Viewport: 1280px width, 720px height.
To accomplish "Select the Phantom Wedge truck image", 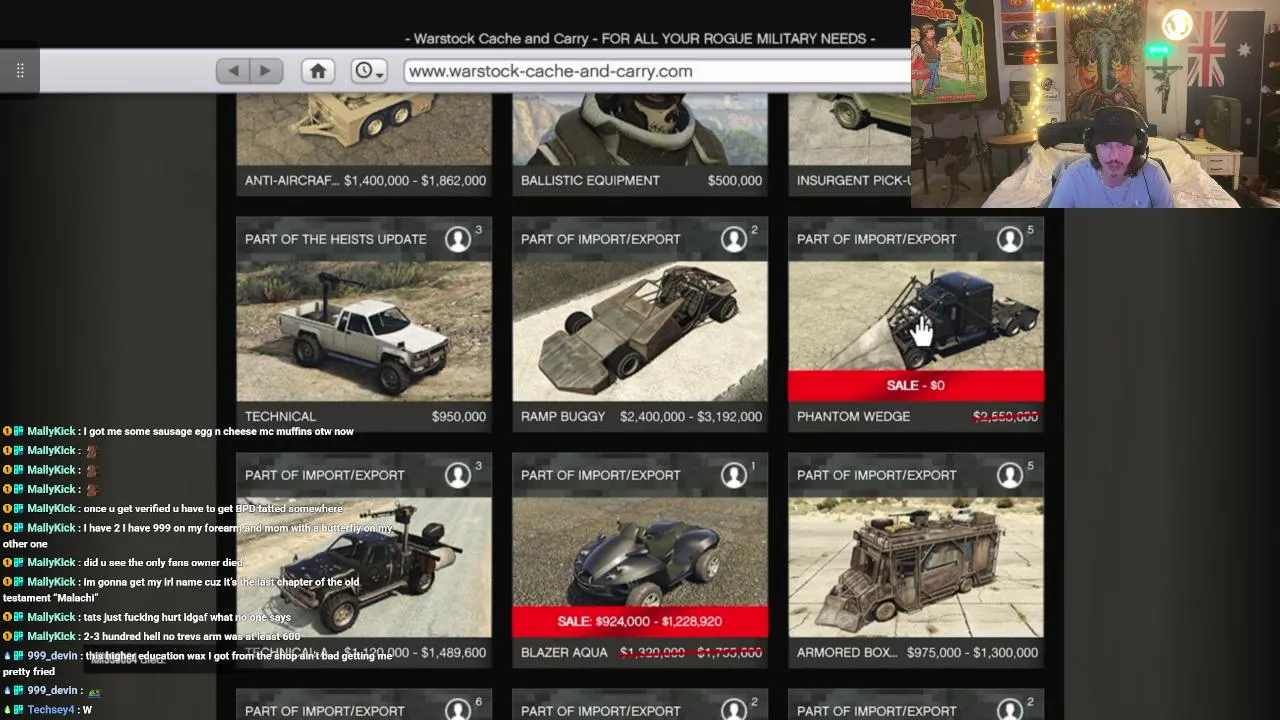I will click(916, 316).
